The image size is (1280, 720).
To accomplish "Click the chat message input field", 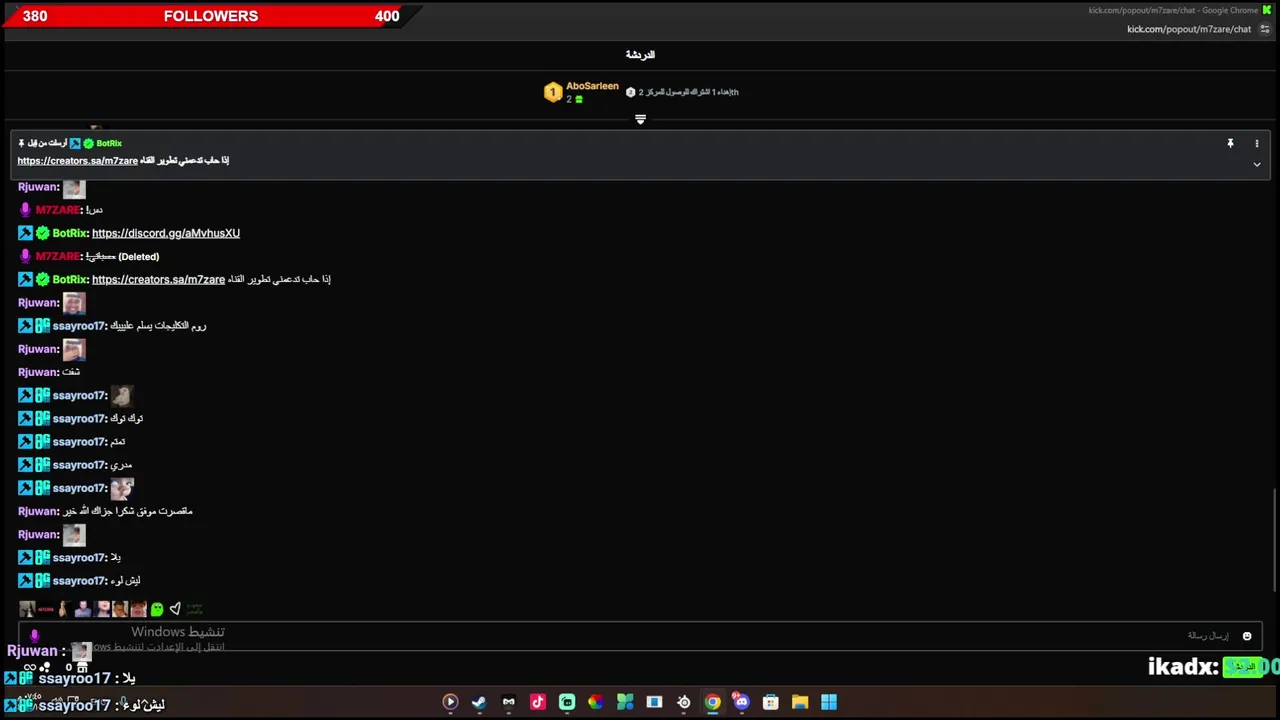I will pyautogui.click(x=640, y=636).
